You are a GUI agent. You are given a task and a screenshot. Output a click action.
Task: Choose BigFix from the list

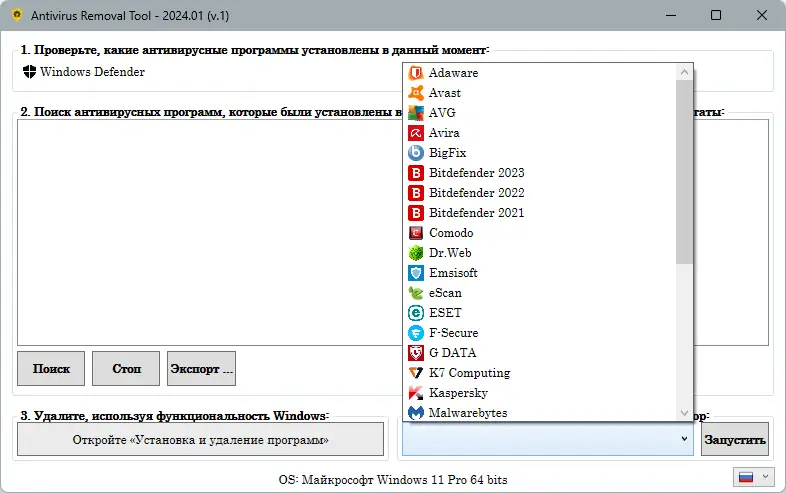(539, 152)
